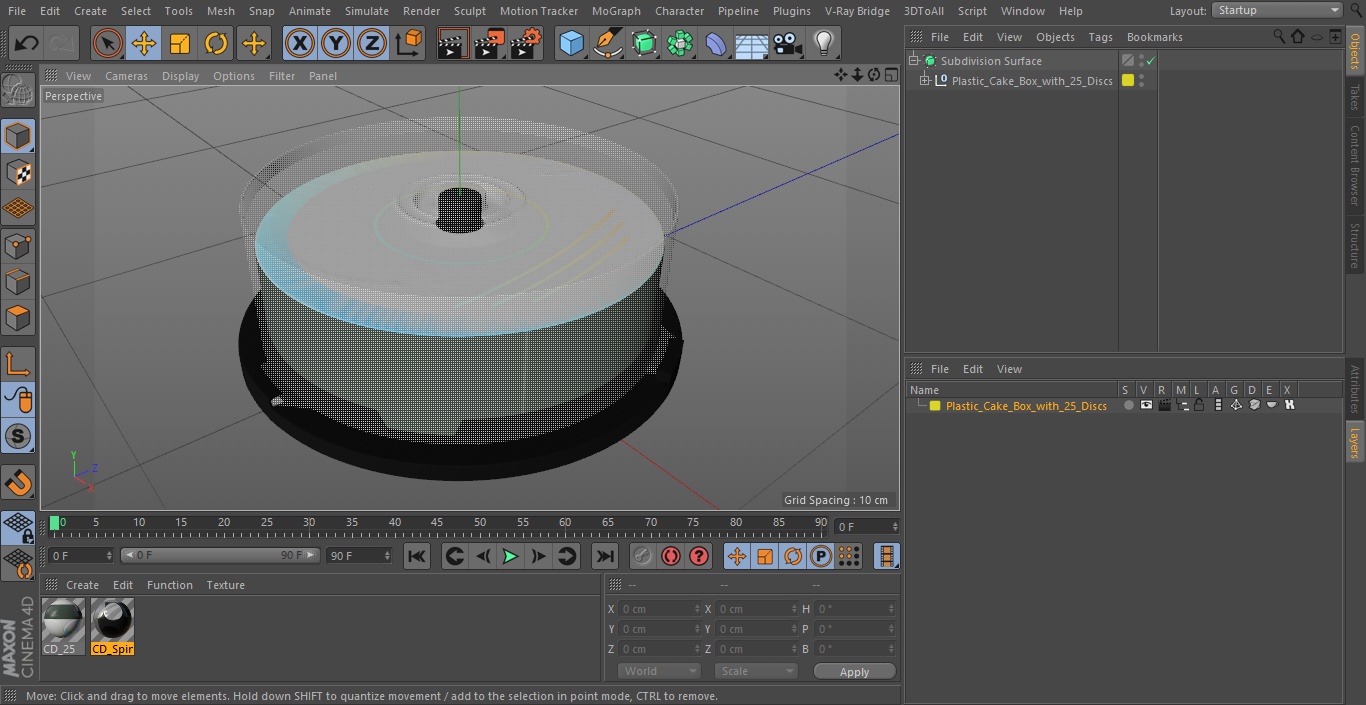1366x705 pixels.
Task: Open the material manager Texture menu
Action: 225,585
